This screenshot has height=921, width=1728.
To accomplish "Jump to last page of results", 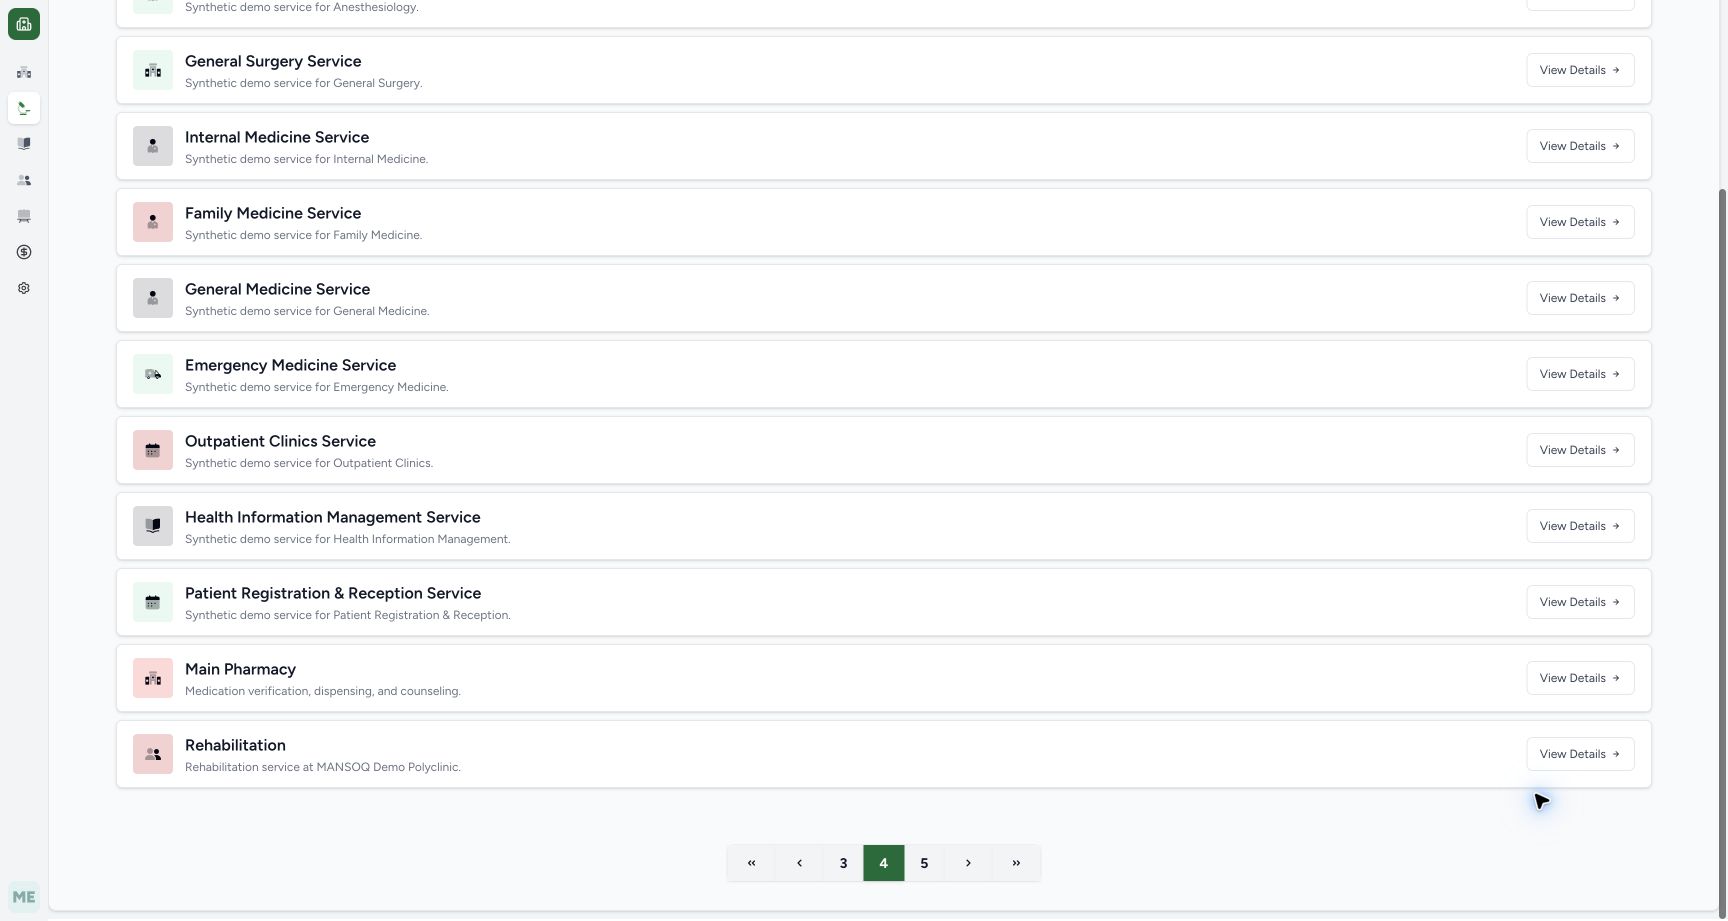I will pos(1016,863).
